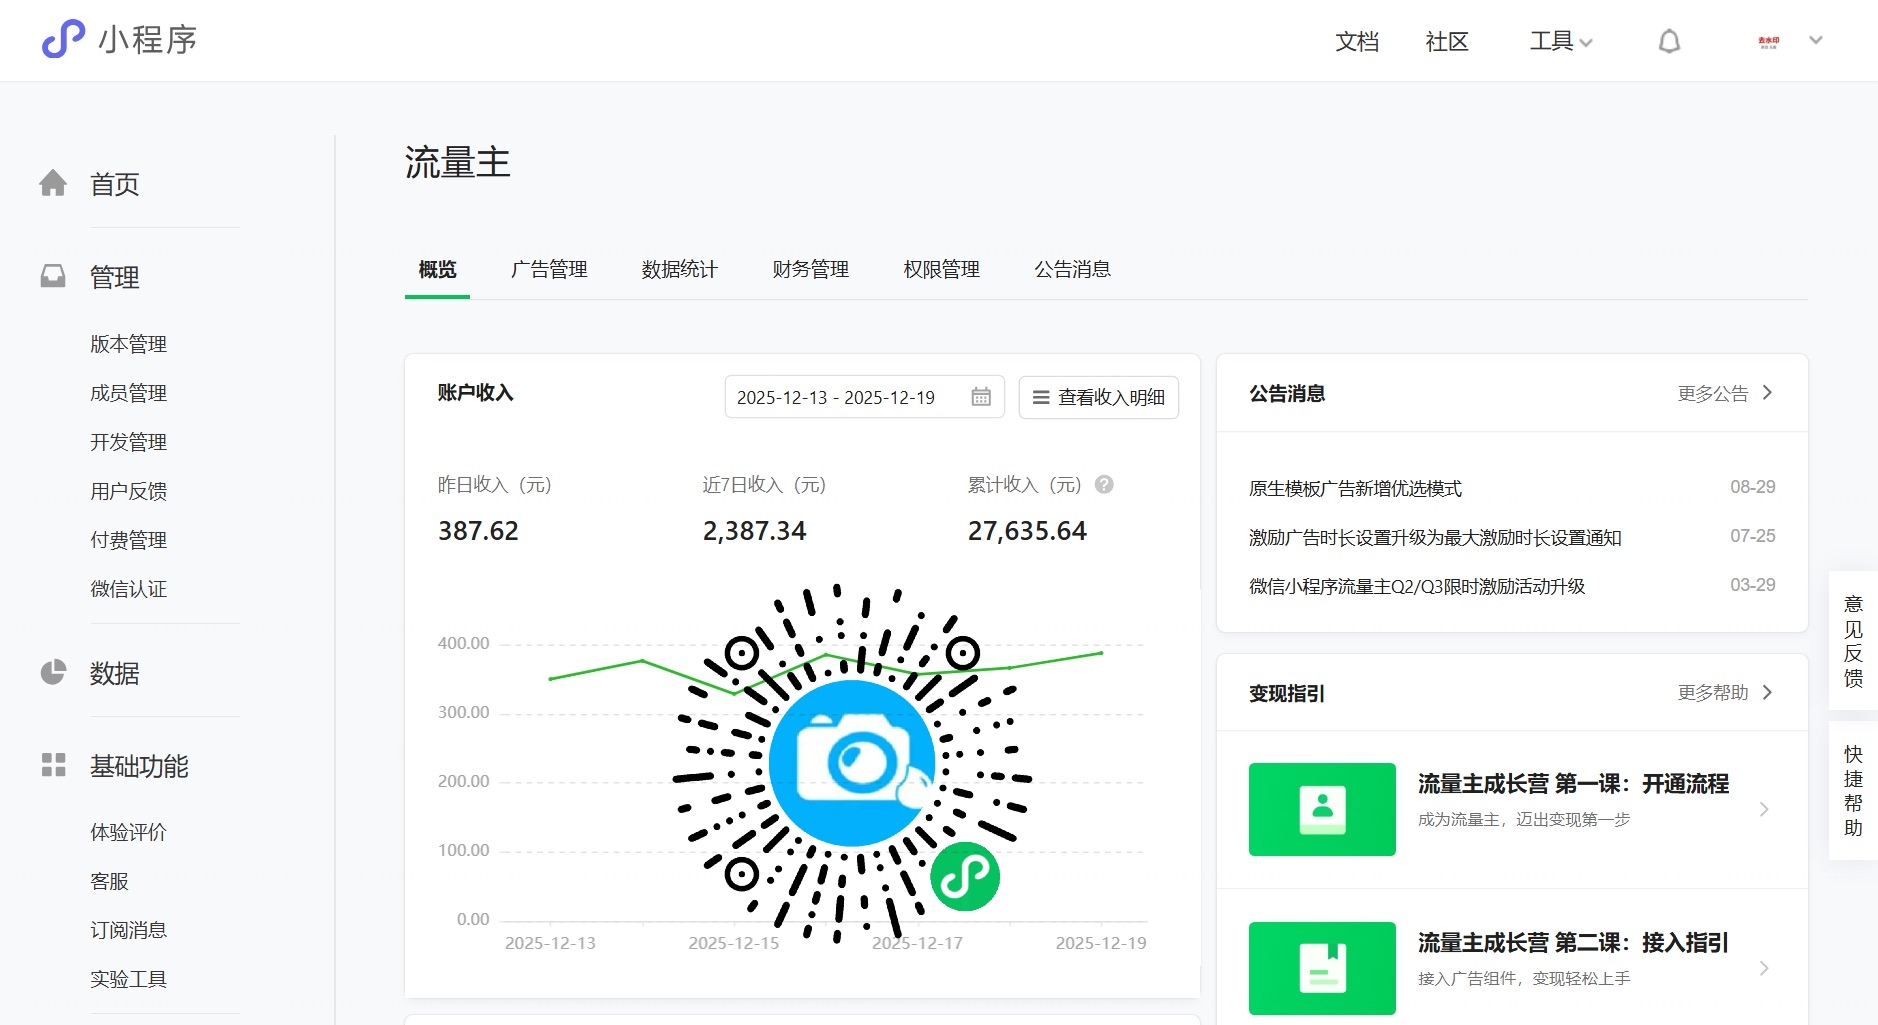Open the calendar icon in date range

(x=981, y=397)
